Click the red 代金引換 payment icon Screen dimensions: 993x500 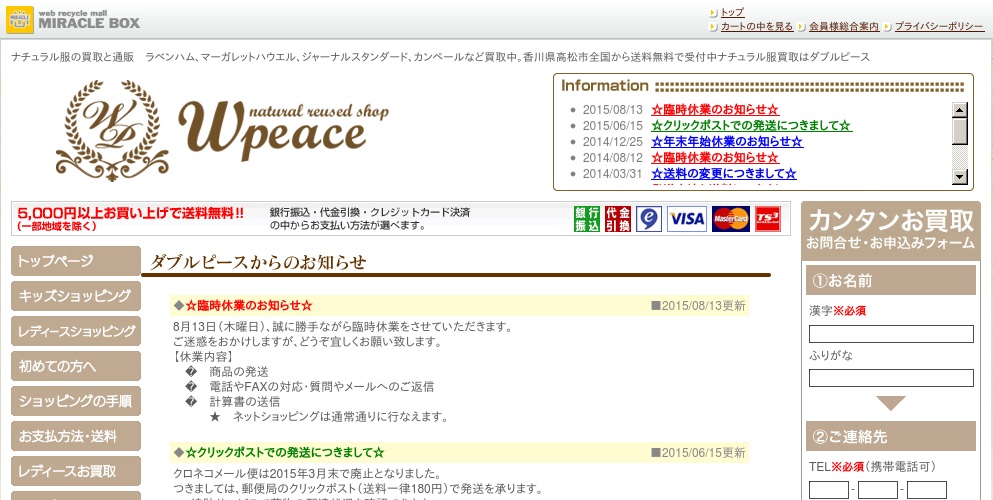pos(618,219)
